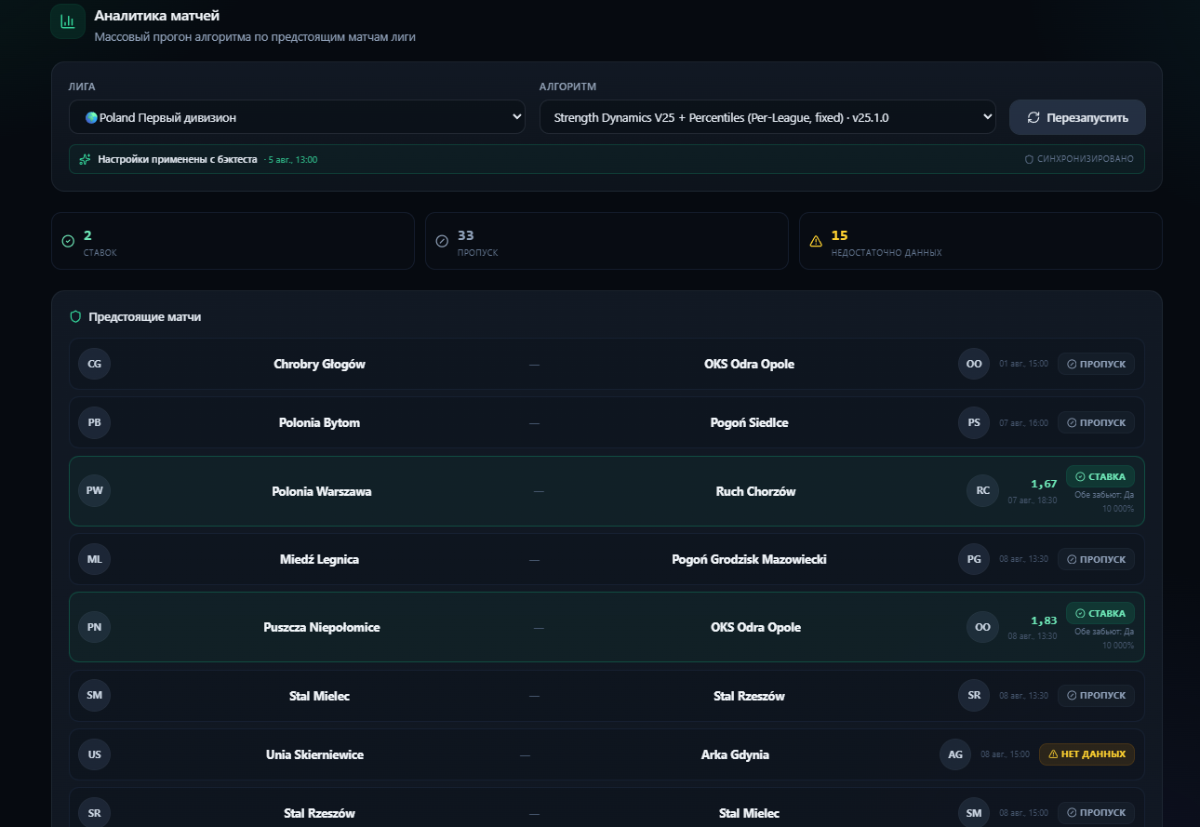Click the PG avatar for Pogoń Grodzisk Mazowiecki
The image size is (1200, 827).
(x=974, y=559)
